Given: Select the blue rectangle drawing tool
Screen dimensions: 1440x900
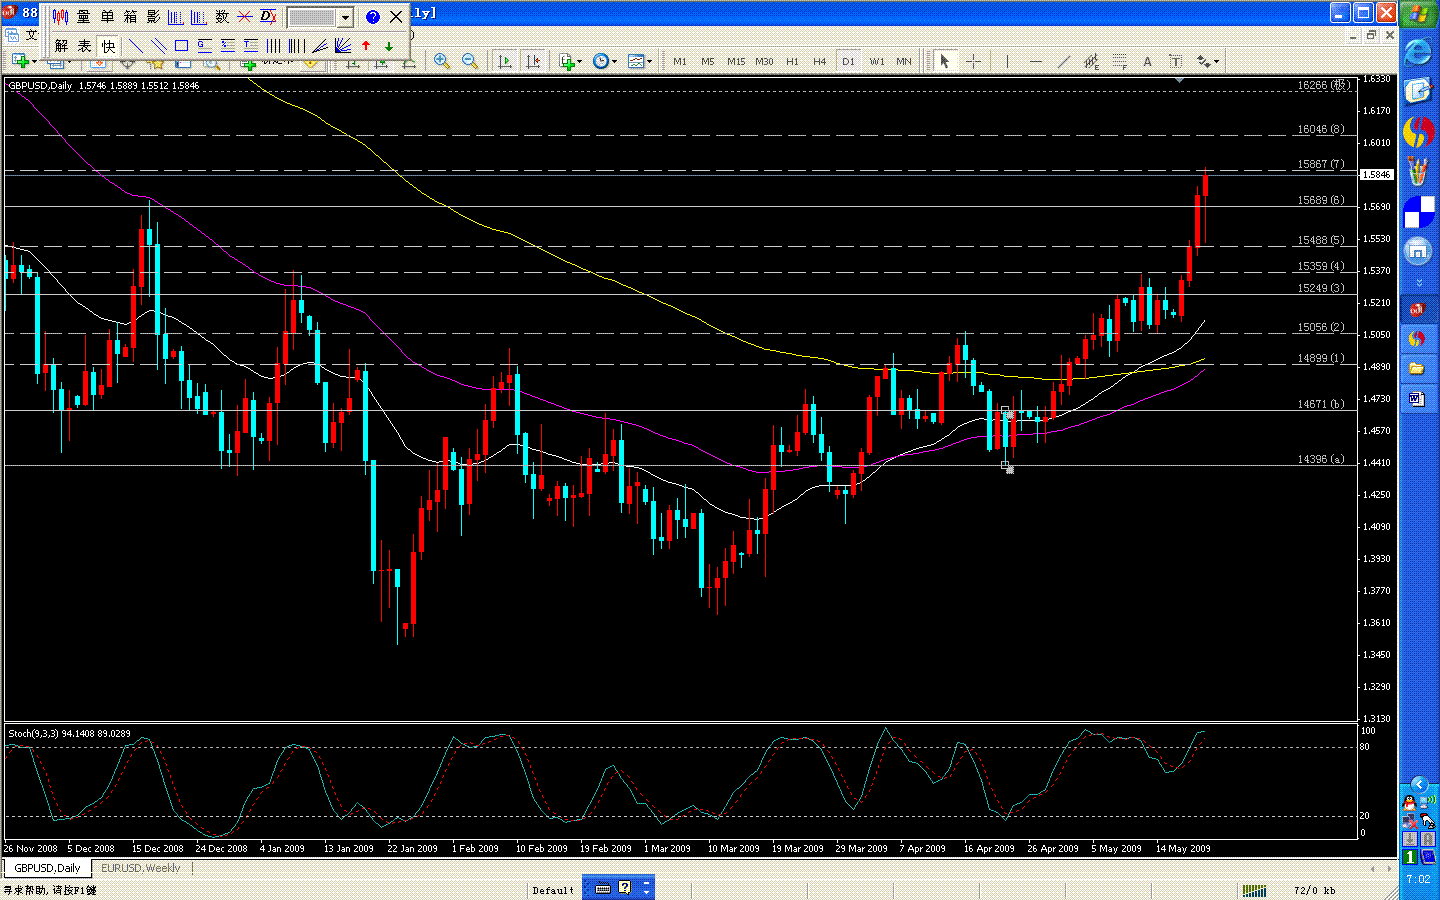Looking at the screenshot, I should coord(181,46).
